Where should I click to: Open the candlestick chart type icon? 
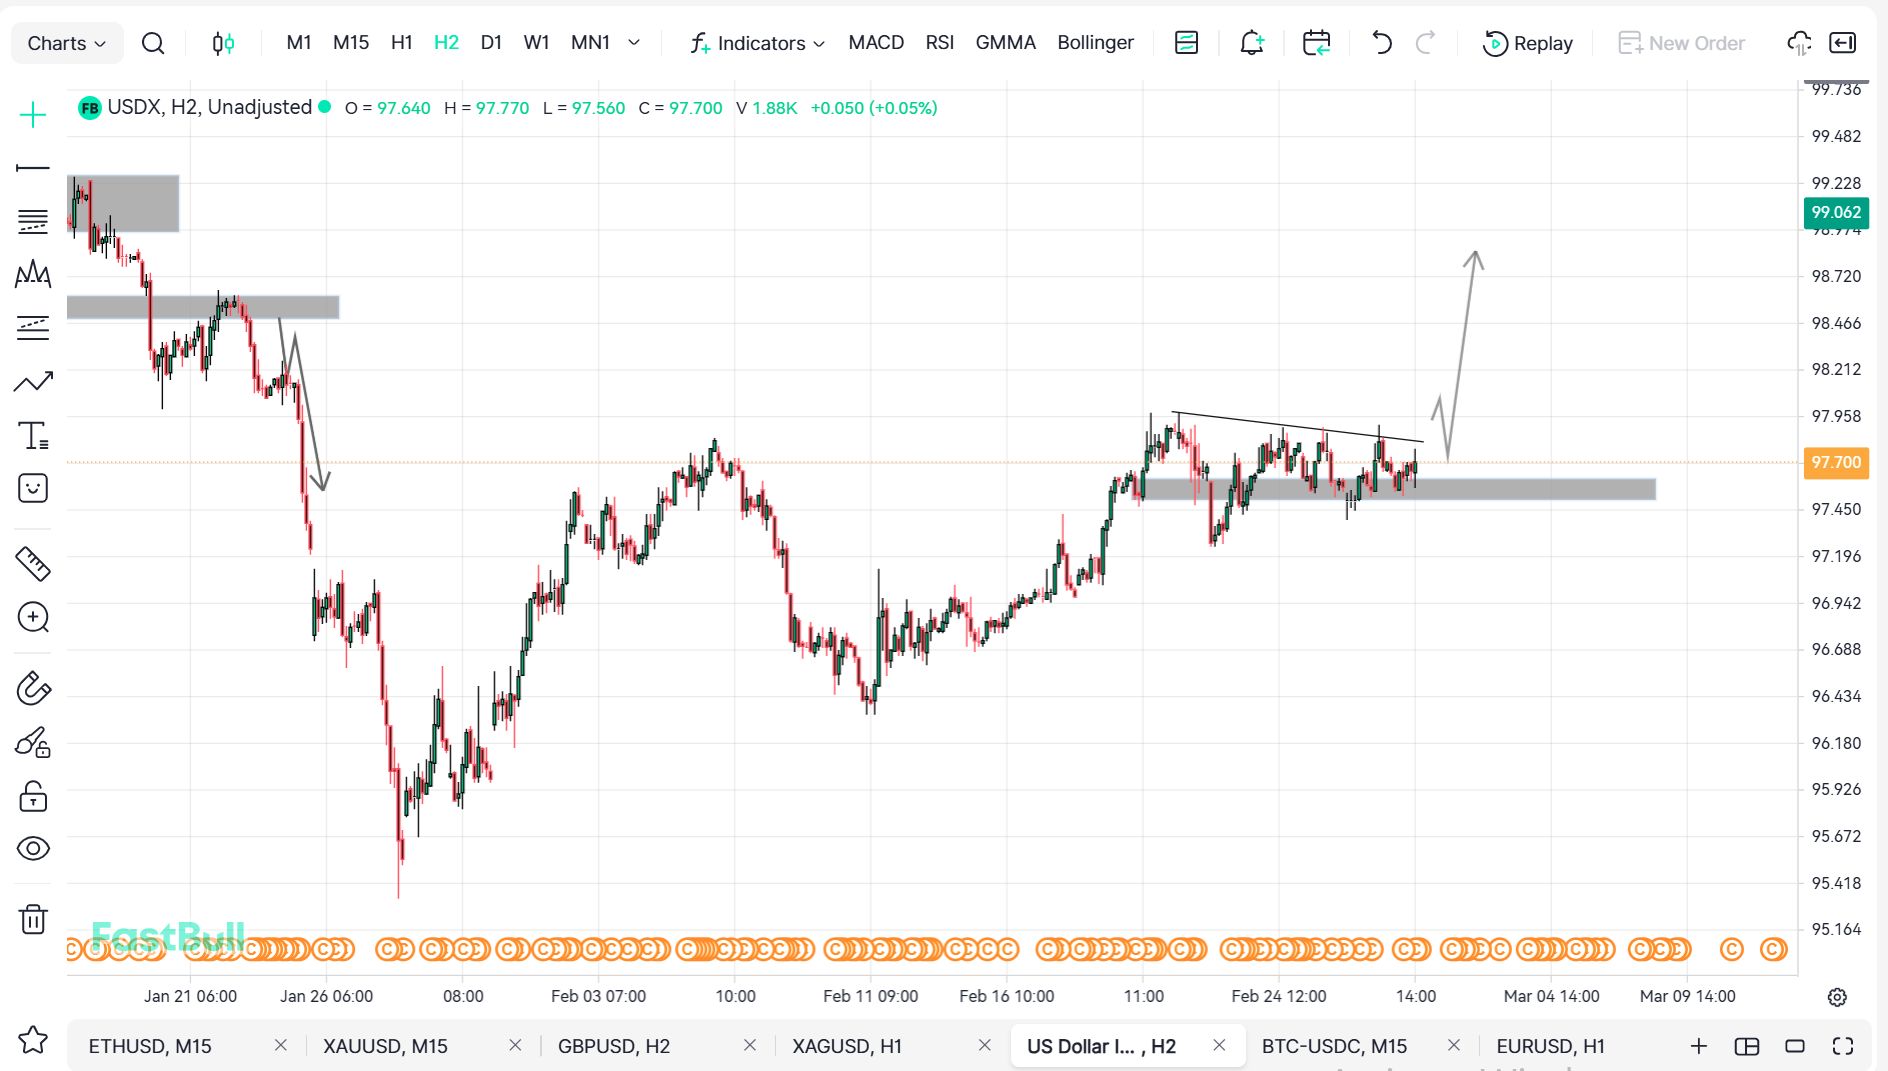(223, 43)
